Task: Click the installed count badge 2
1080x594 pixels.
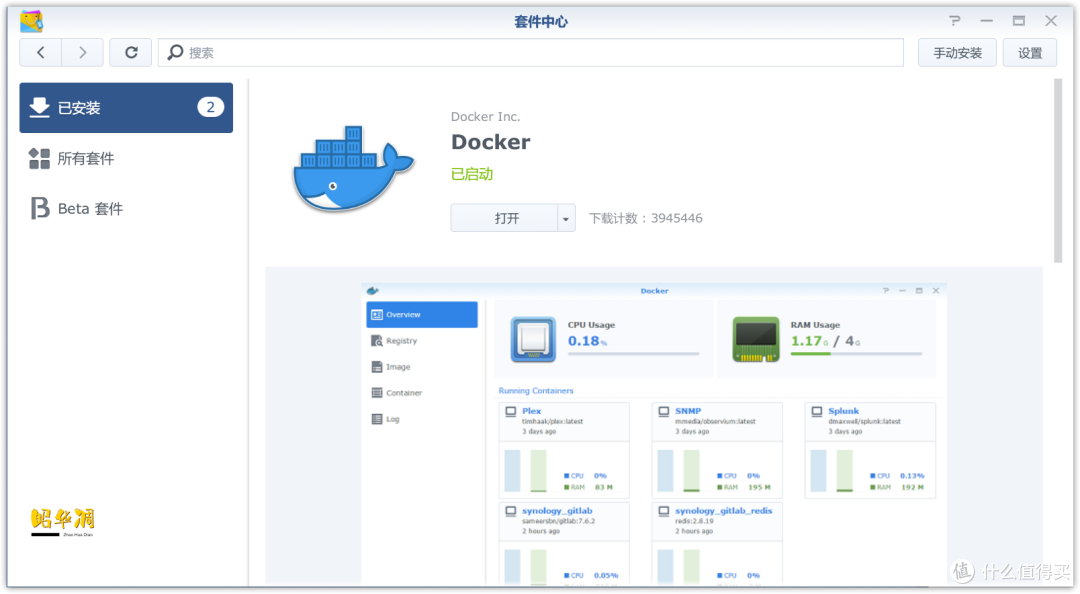Action: pyautogui.click(x=211, y=107)
